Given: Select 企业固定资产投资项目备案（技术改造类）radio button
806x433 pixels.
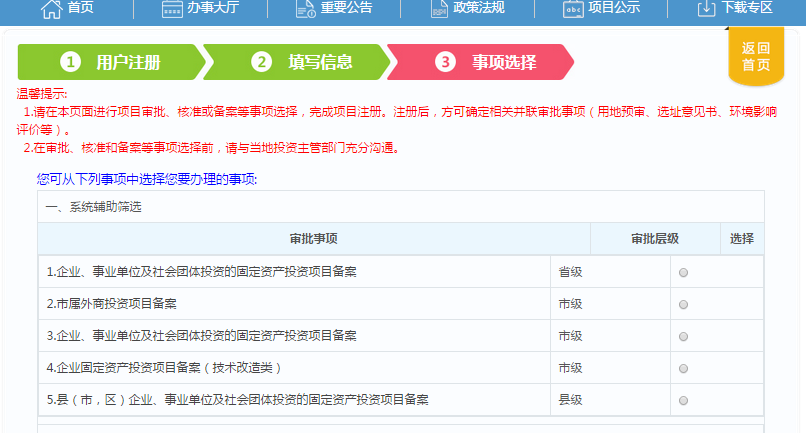Looking at the screenshot, I should point(684,368).
